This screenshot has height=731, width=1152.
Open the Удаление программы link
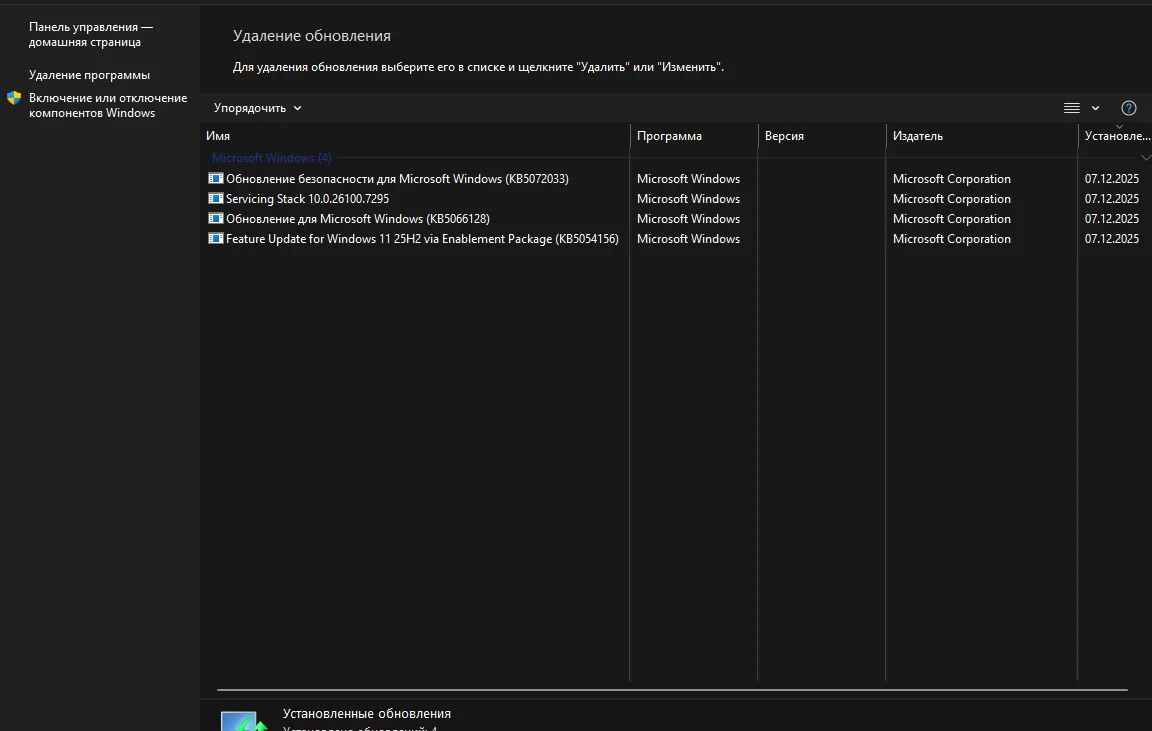[x=89, y=75]
